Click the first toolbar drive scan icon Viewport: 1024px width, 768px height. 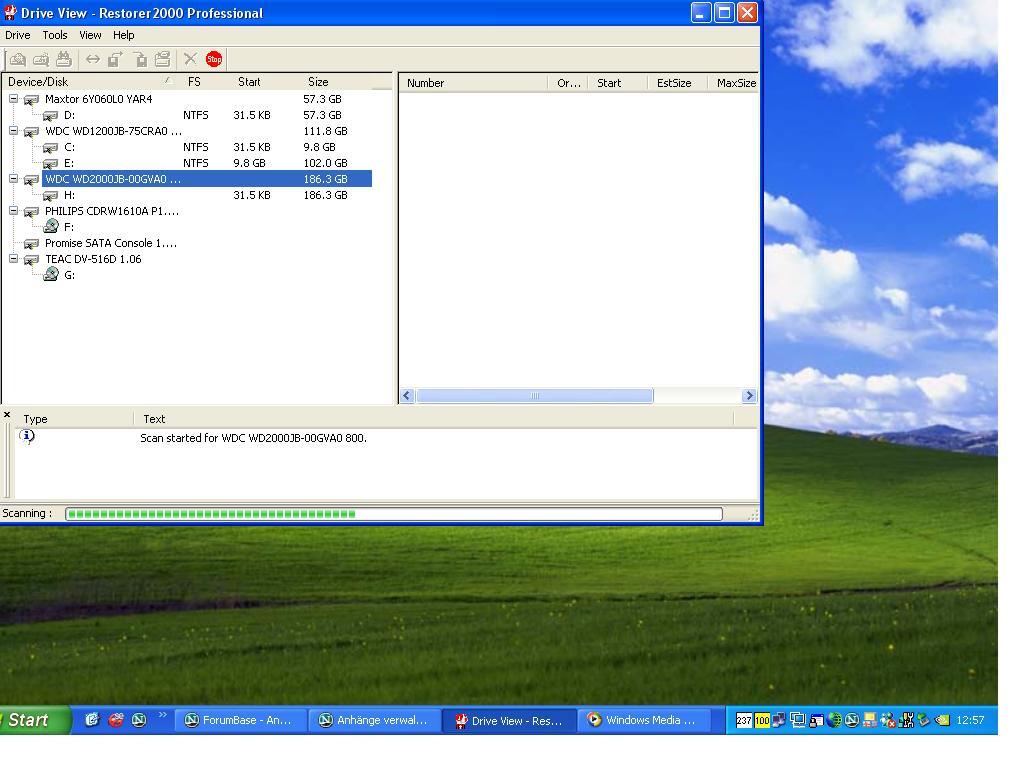tap(18, 59)
